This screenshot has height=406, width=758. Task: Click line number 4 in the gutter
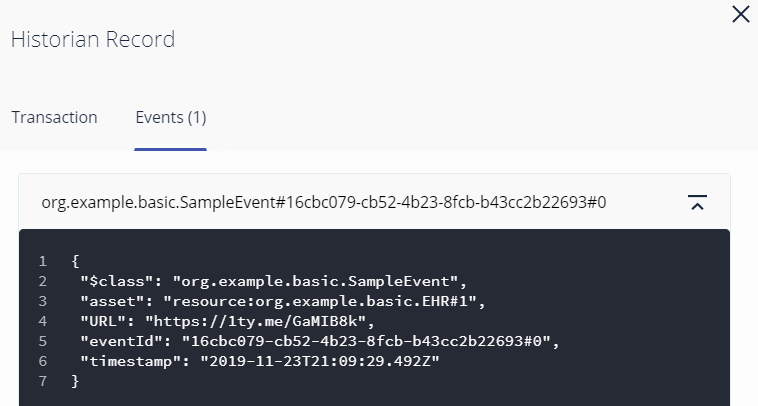pyautogui.click(x=43, y=321)
